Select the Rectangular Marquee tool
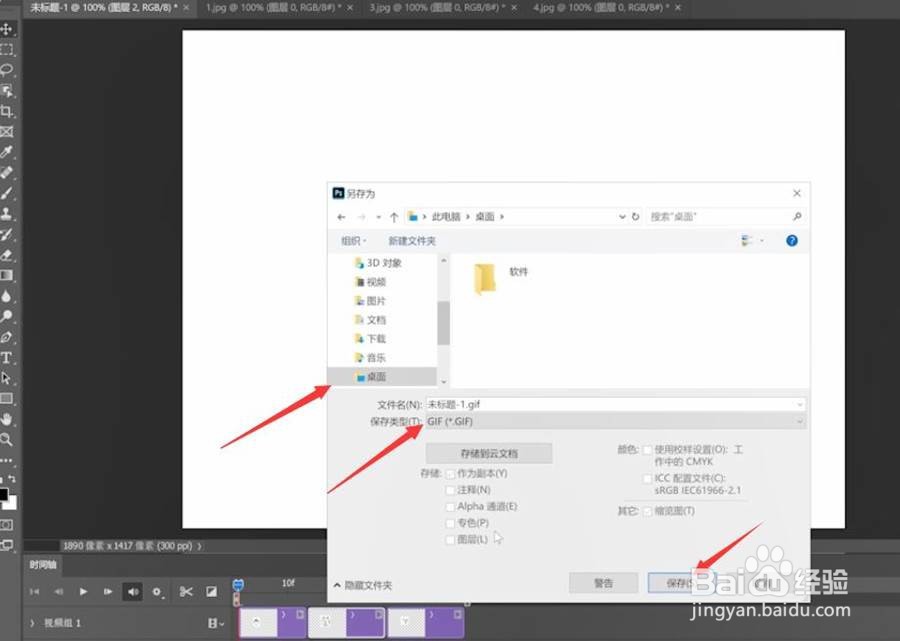Image resolution: width=900 pixels, height=641 pixels. 7,49
